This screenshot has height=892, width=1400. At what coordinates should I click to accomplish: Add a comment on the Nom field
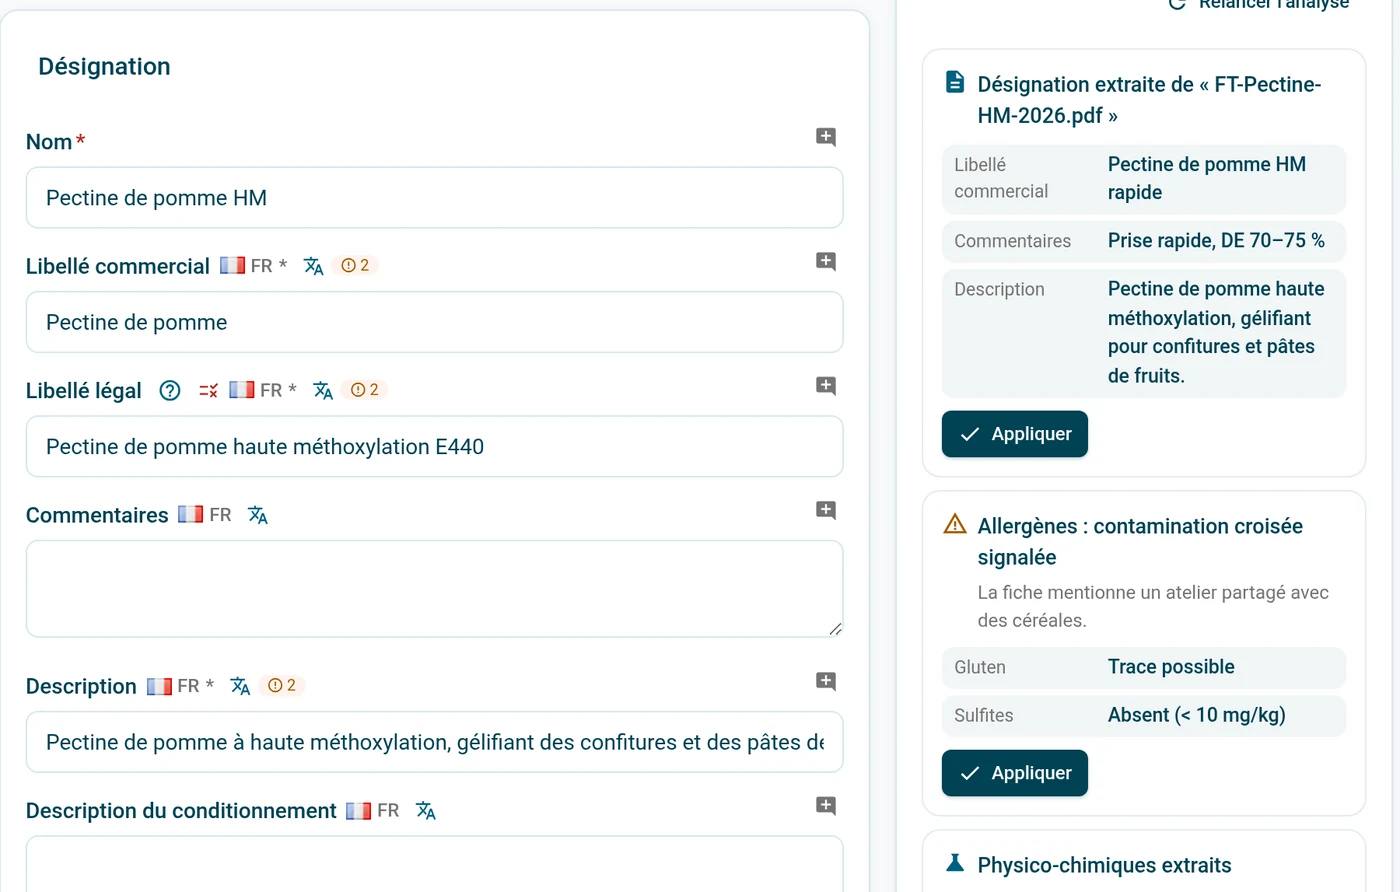(826, 137)
